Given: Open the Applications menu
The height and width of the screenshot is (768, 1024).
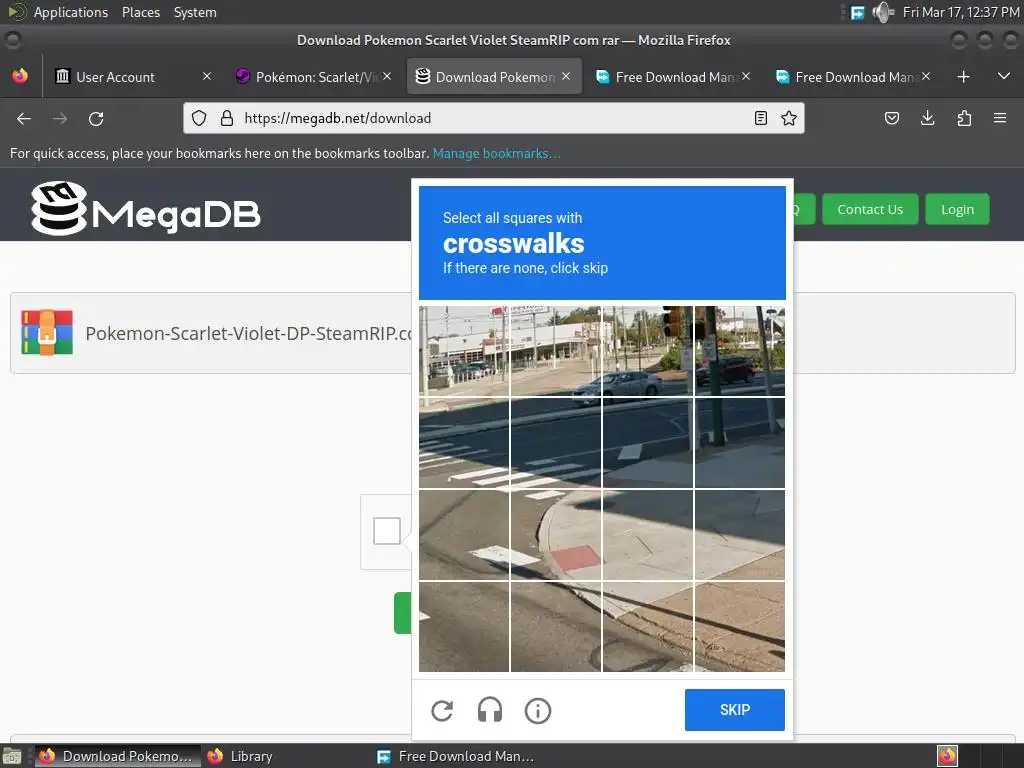Looking at the screenshot, I should [x=71, y=12].
